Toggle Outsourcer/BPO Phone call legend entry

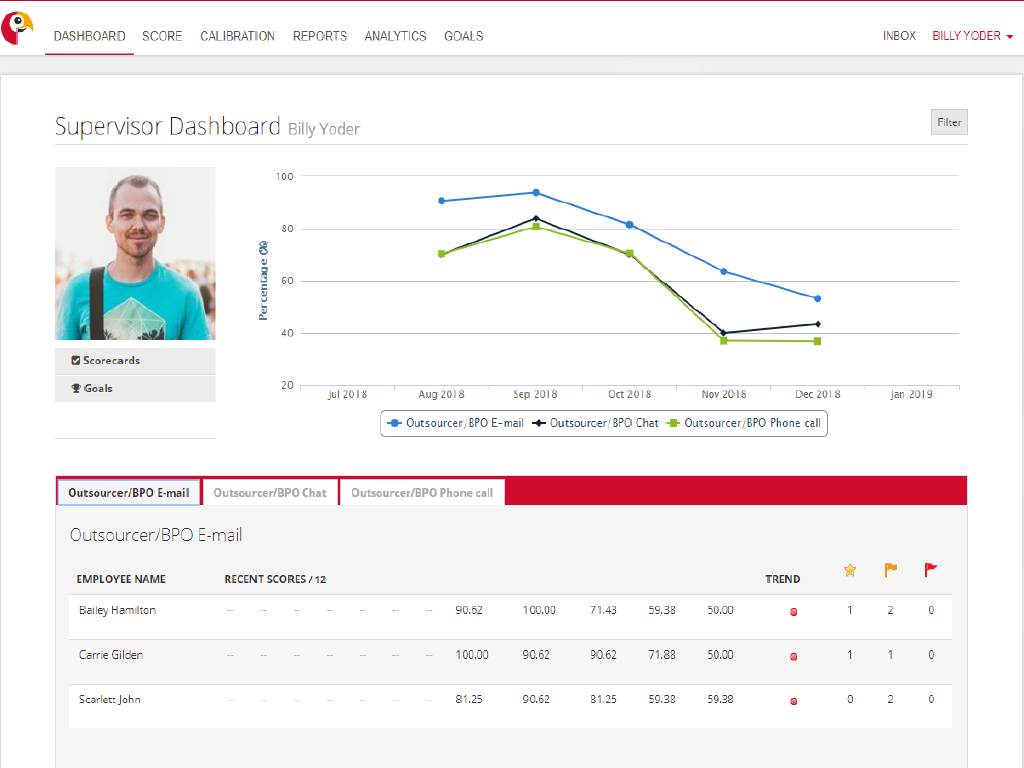coord(745,423)
